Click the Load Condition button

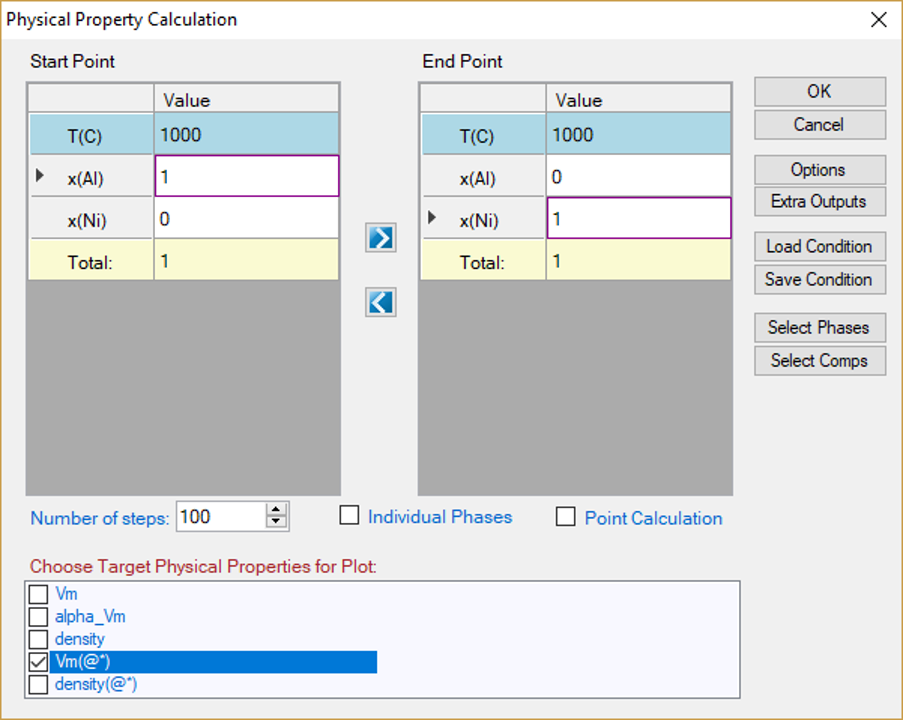(819, 247)
